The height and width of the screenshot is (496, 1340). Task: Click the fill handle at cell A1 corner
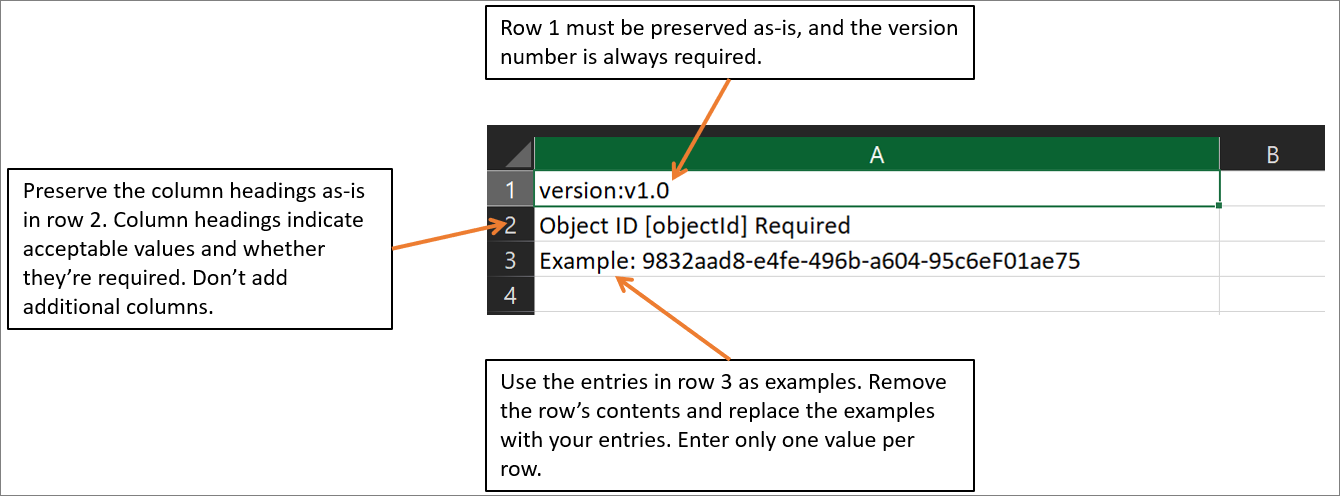[1220, 206]
